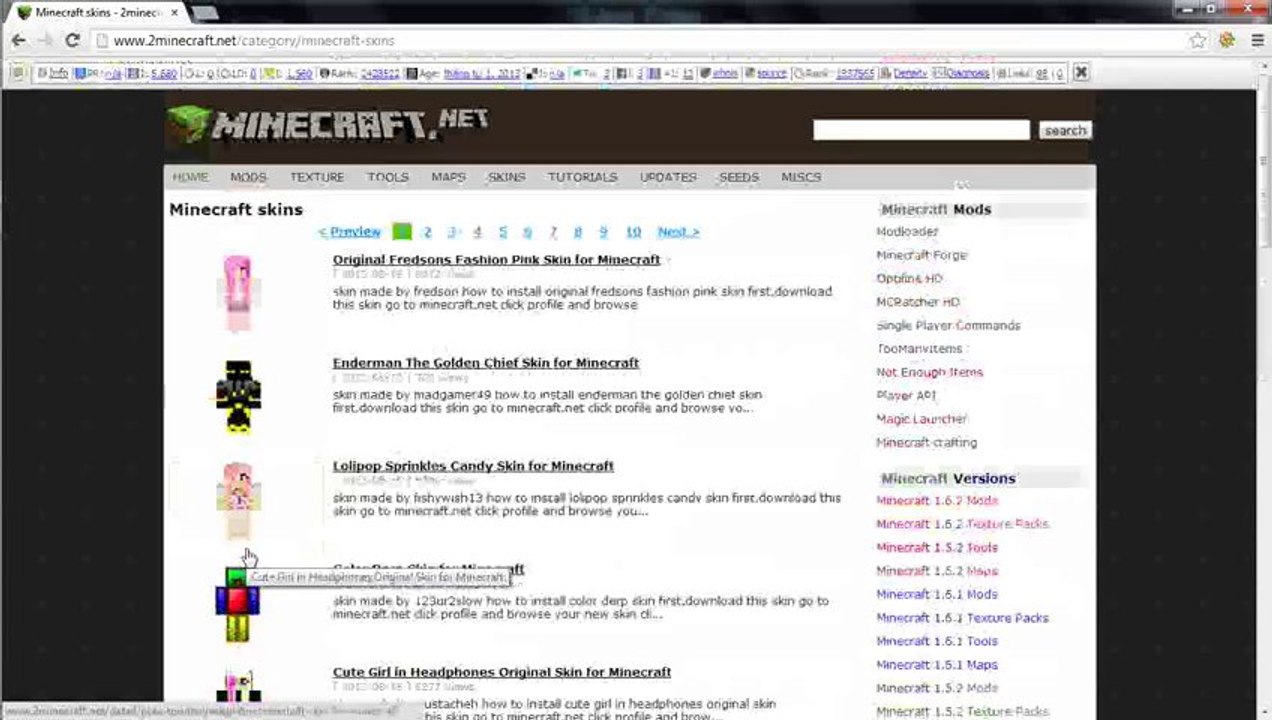
Task: Click the pink Fredsons skin thumbnail
Action: pyautogui.click(x=238, y=292)
